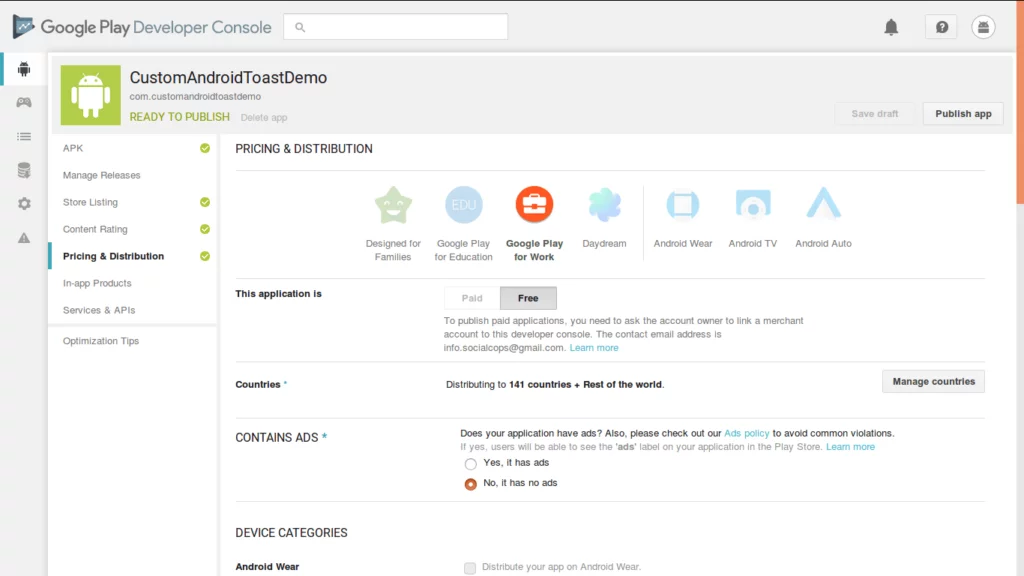The width and height of the screenshot is (1024, 576).
Task: Select the Designed for Families program icon
Action: [x=393, y=204]
